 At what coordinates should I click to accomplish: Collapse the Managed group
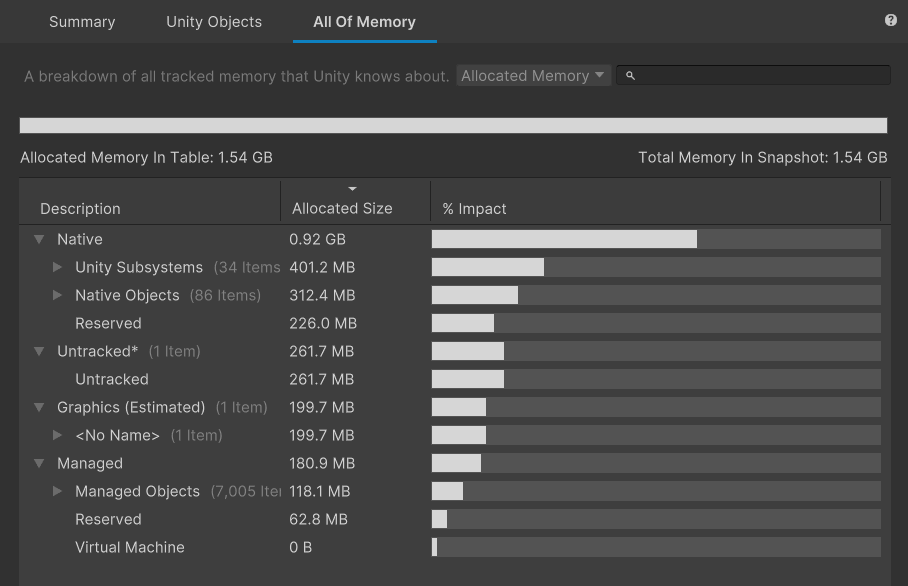pyautogui.click(x=39, y=464)
